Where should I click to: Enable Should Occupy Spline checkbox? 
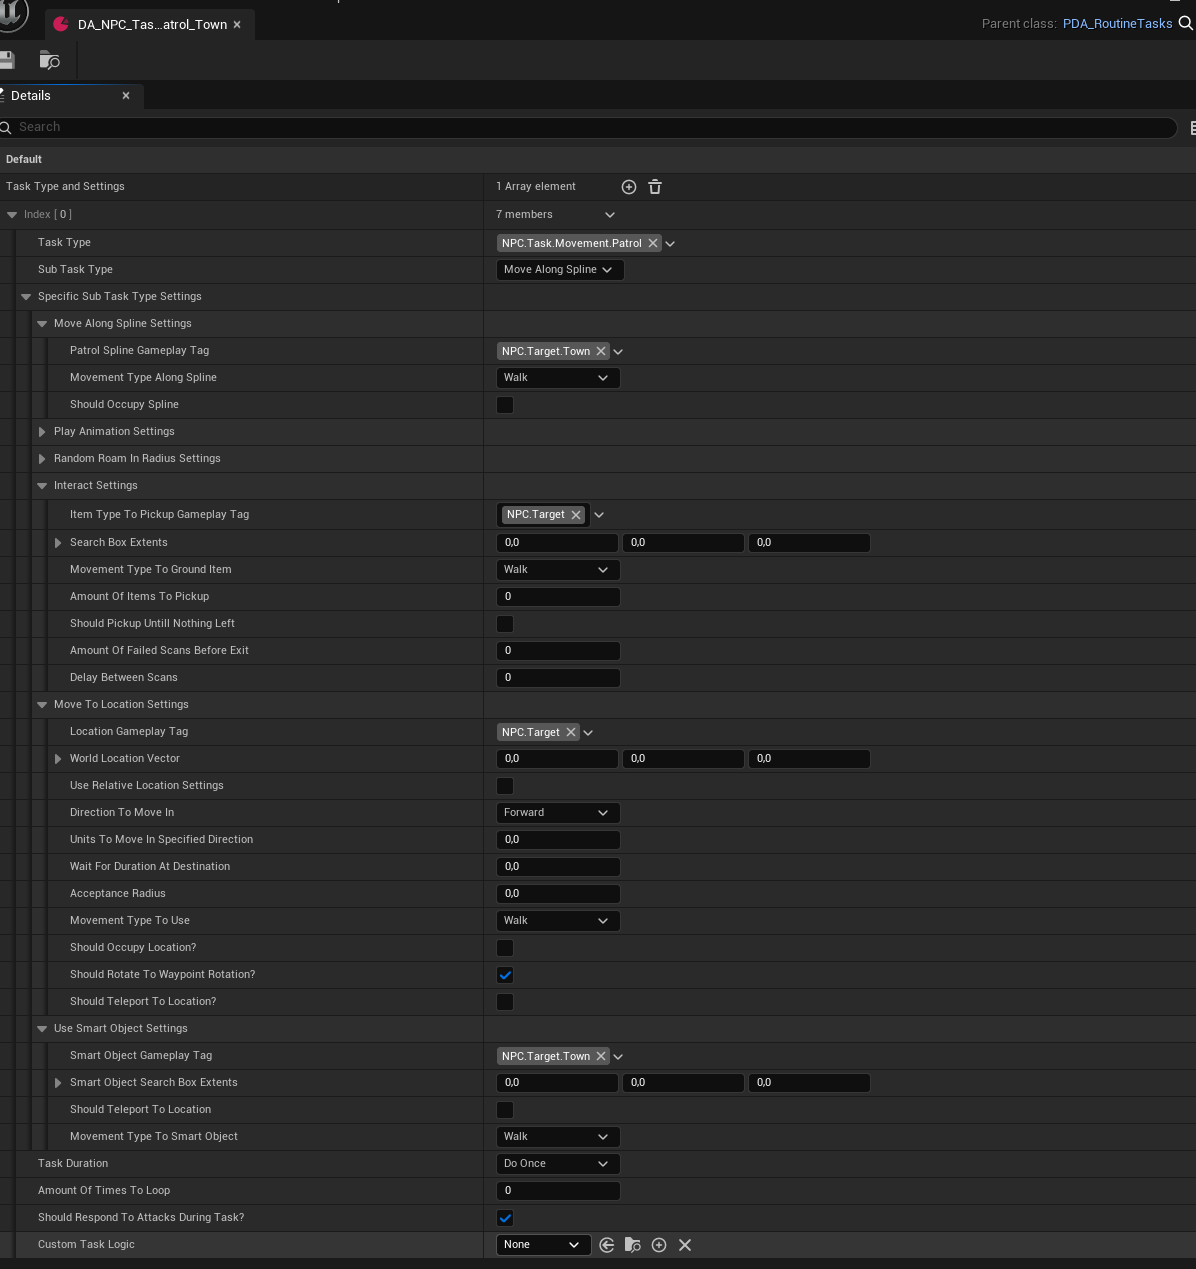(505, 405)
